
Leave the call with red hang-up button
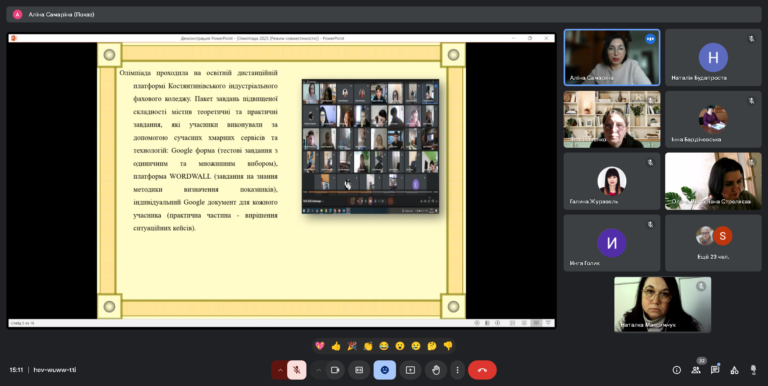pos(482,370)
